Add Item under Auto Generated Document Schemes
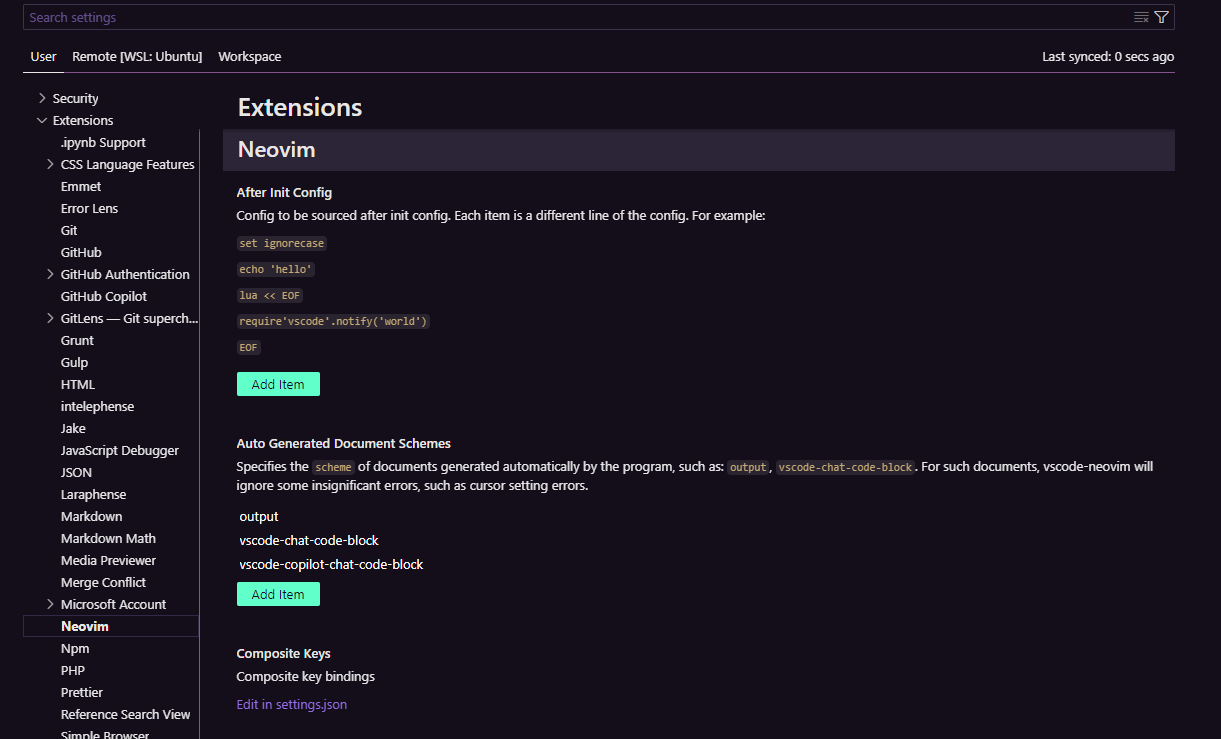The image size is (1221, 739). tap(278, 594)
